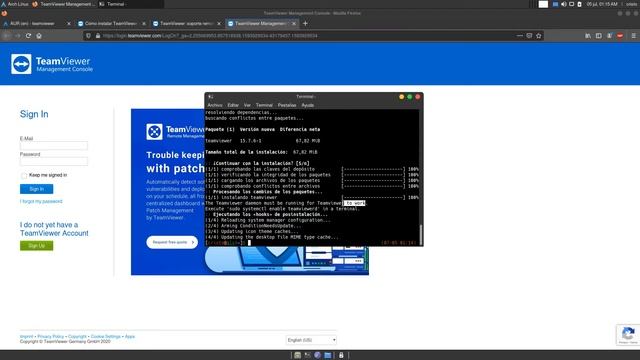Screen dimensions: 640x360
Task: Maximize the Terminal with green button
Action: click(x=410, y=97)
